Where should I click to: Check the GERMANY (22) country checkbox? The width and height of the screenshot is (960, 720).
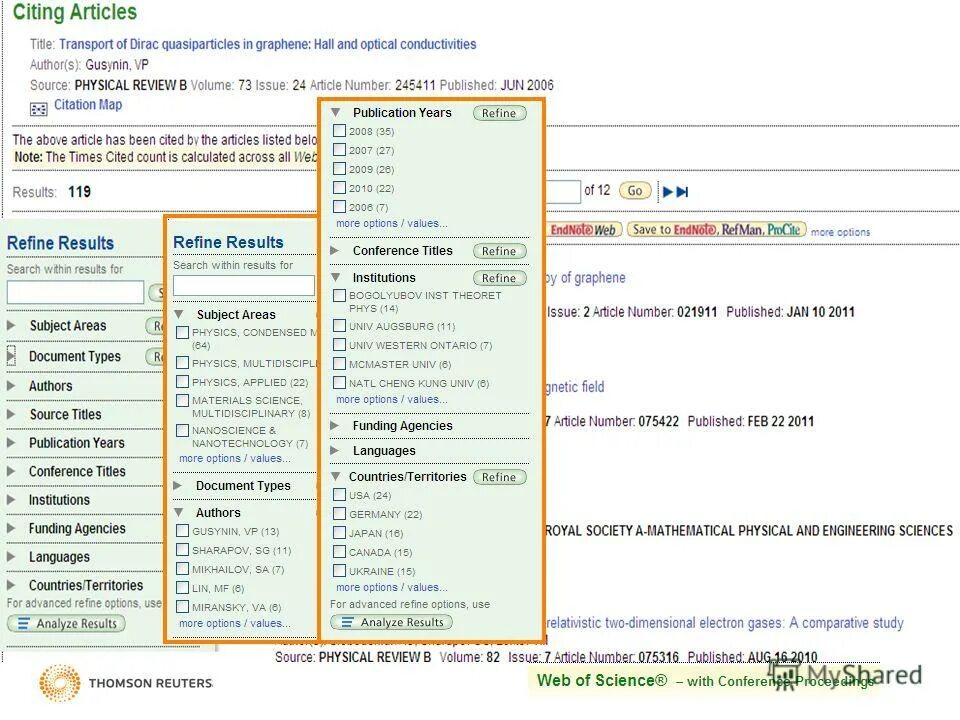pyautogui.click(x=340, y=514)
